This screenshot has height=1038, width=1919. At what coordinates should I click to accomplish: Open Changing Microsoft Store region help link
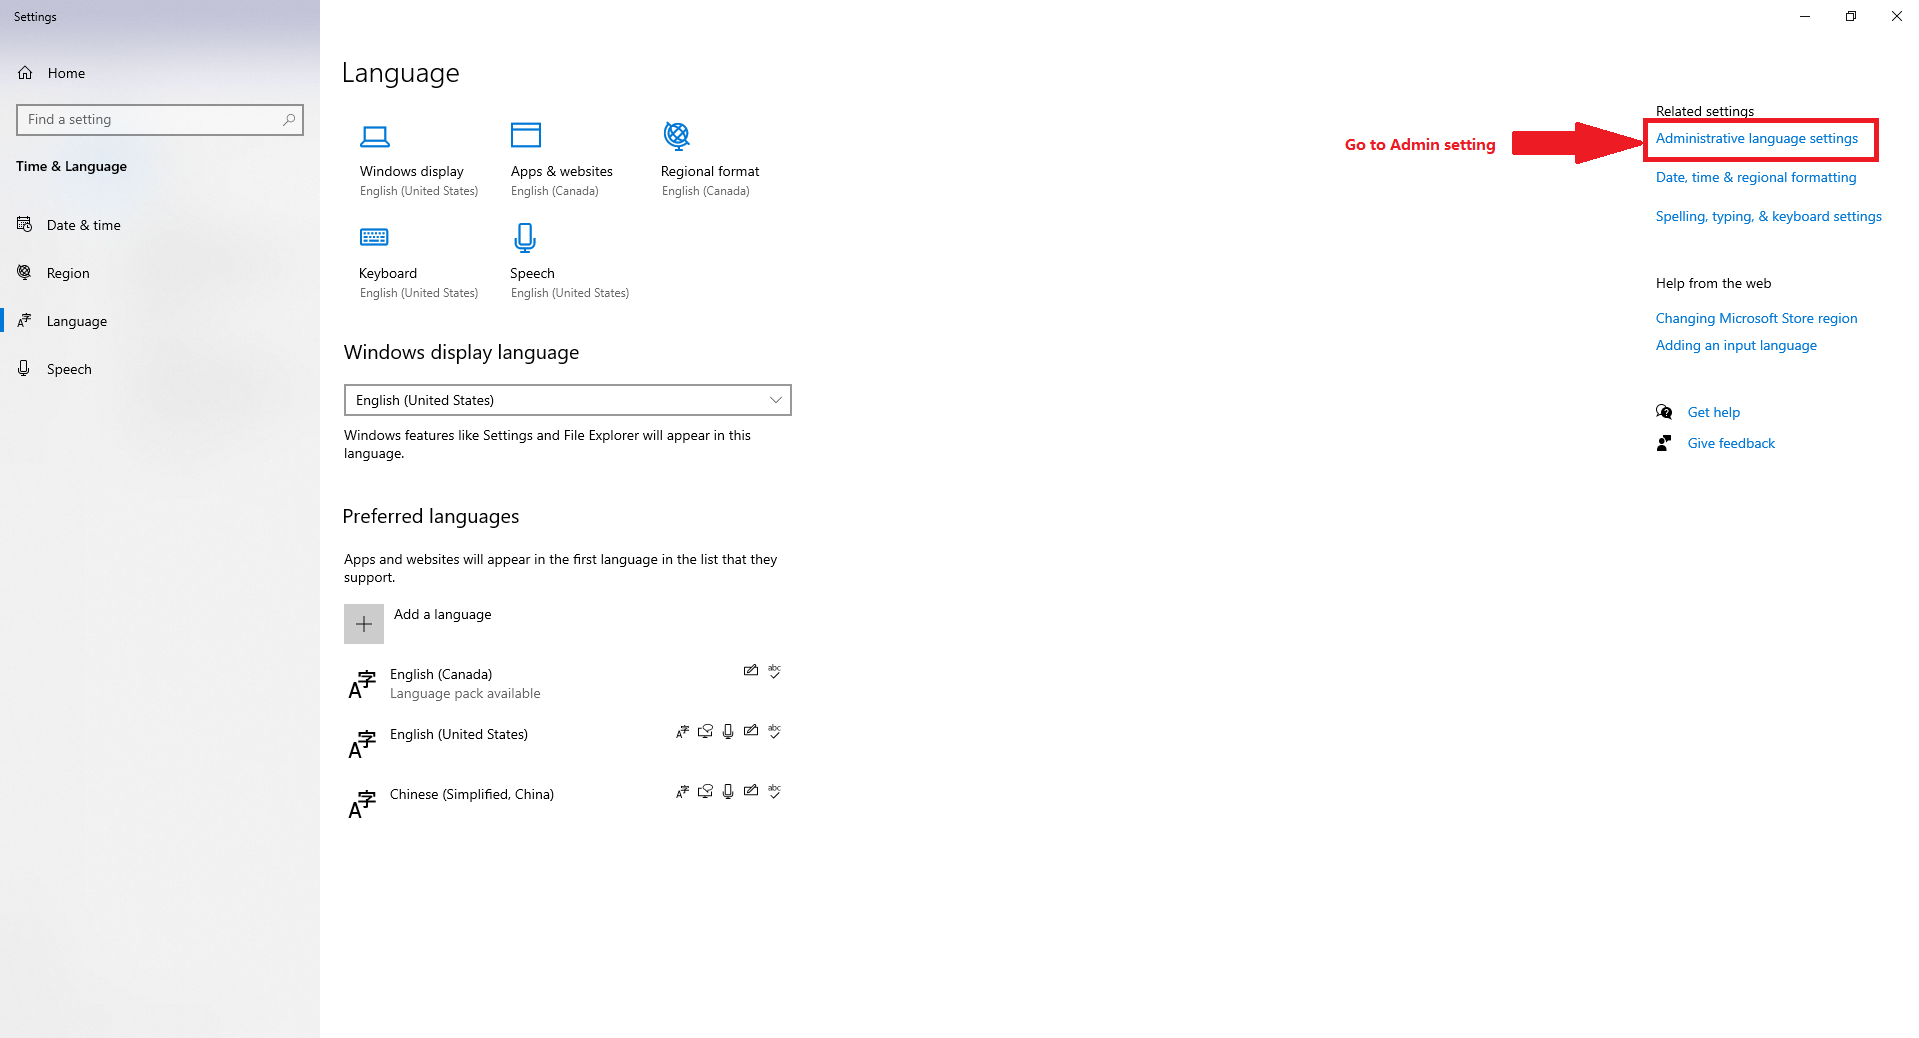click(1756, 318)
